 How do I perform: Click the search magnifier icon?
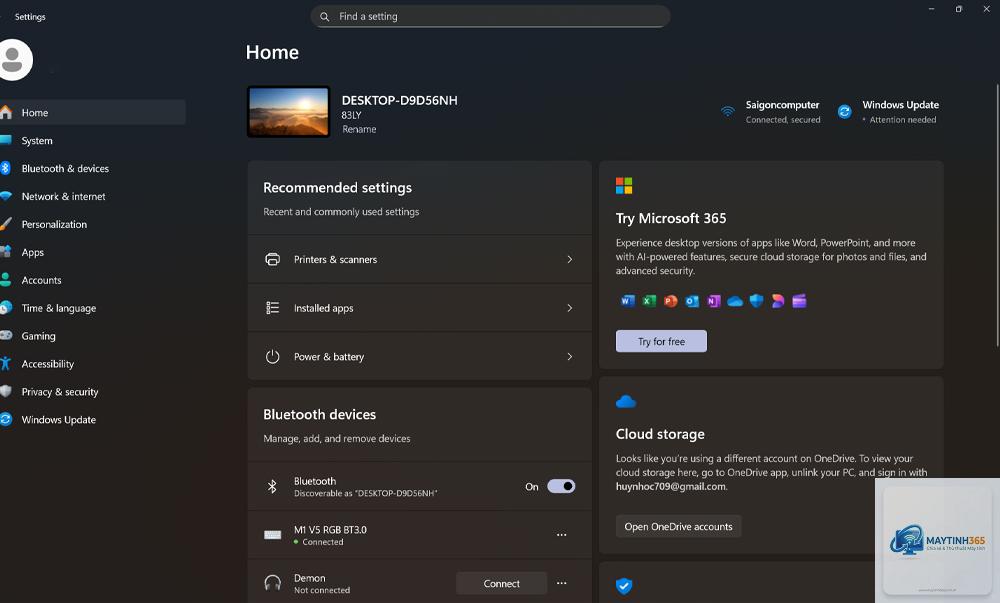click(x=325, y=17)
